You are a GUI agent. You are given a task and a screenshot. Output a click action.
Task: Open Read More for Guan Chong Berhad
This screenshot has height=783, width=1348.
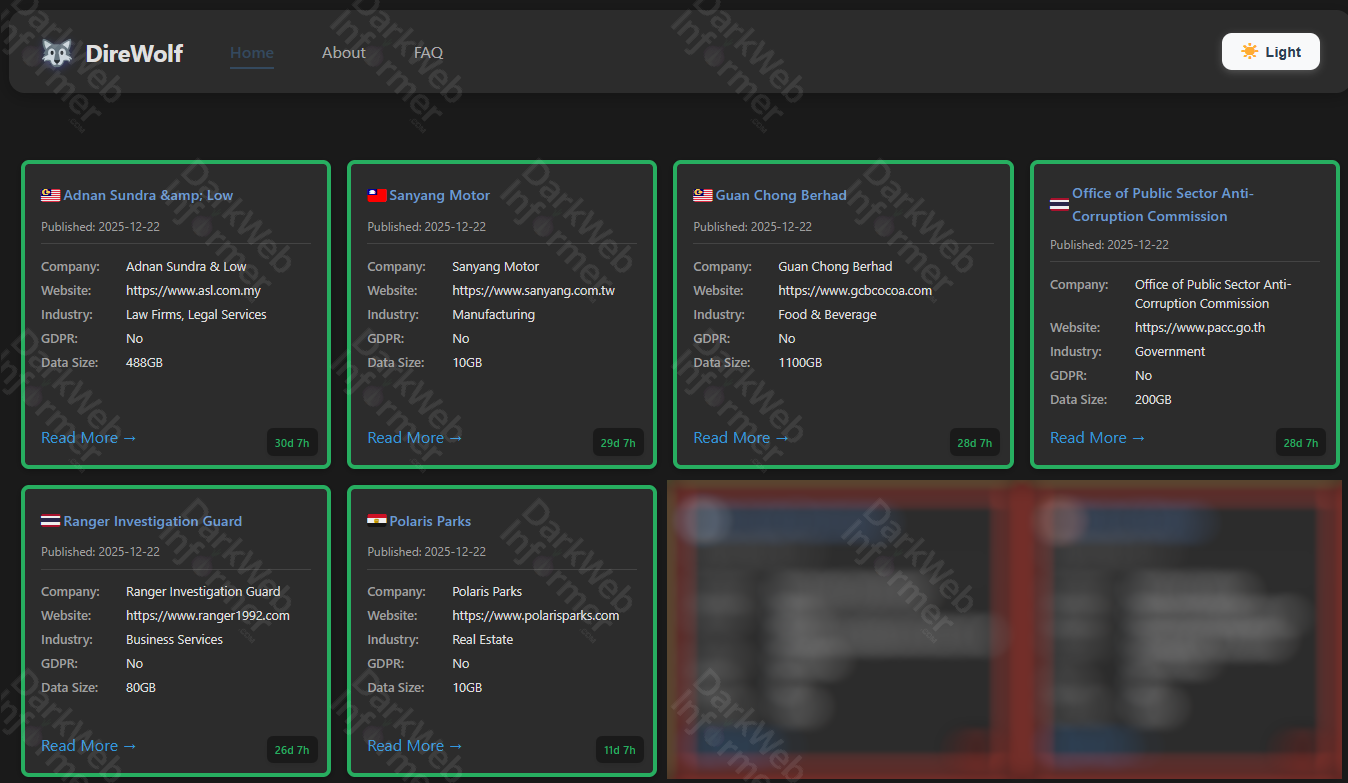pos(741,438)
